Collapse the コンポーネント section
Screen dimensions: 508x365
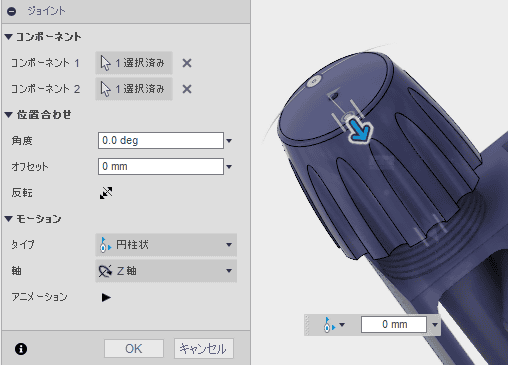(9, 37)
